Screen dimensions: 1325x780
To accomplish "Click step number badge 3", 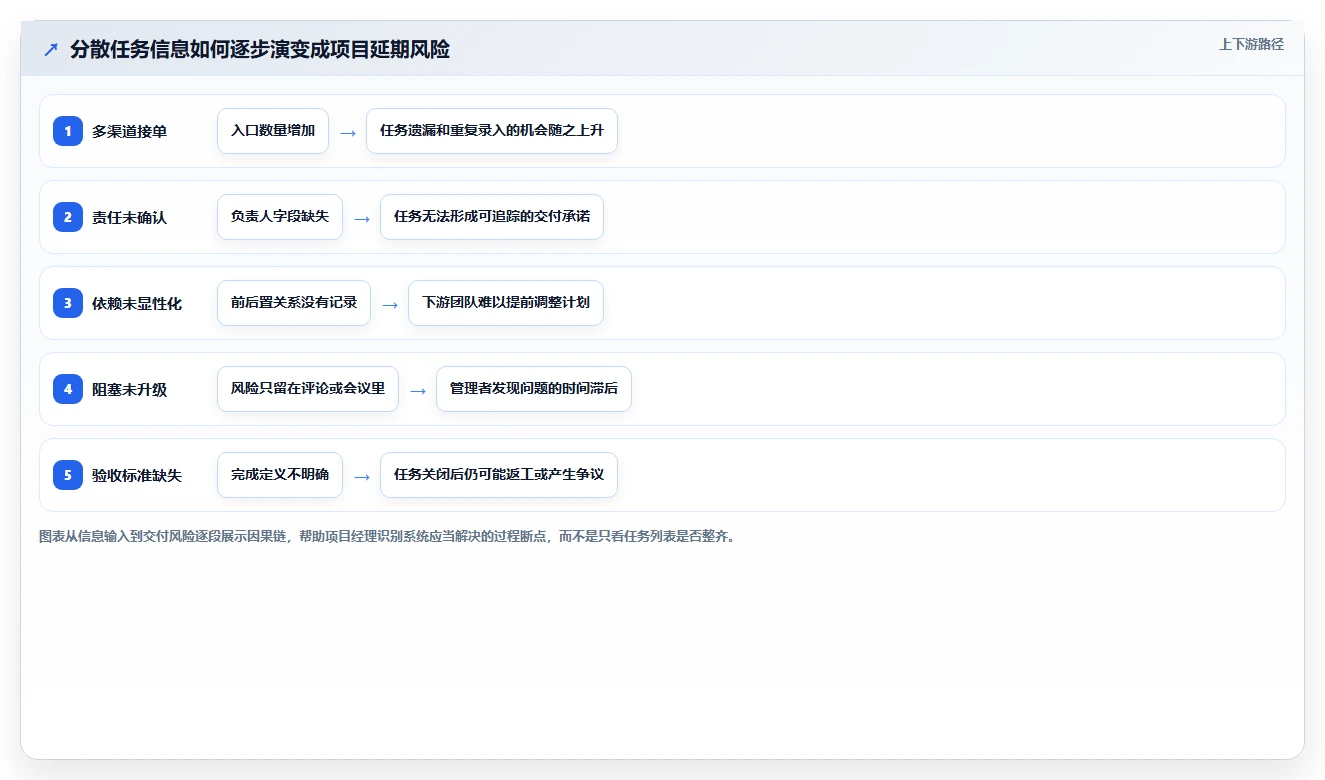I will tap(68, 303).
